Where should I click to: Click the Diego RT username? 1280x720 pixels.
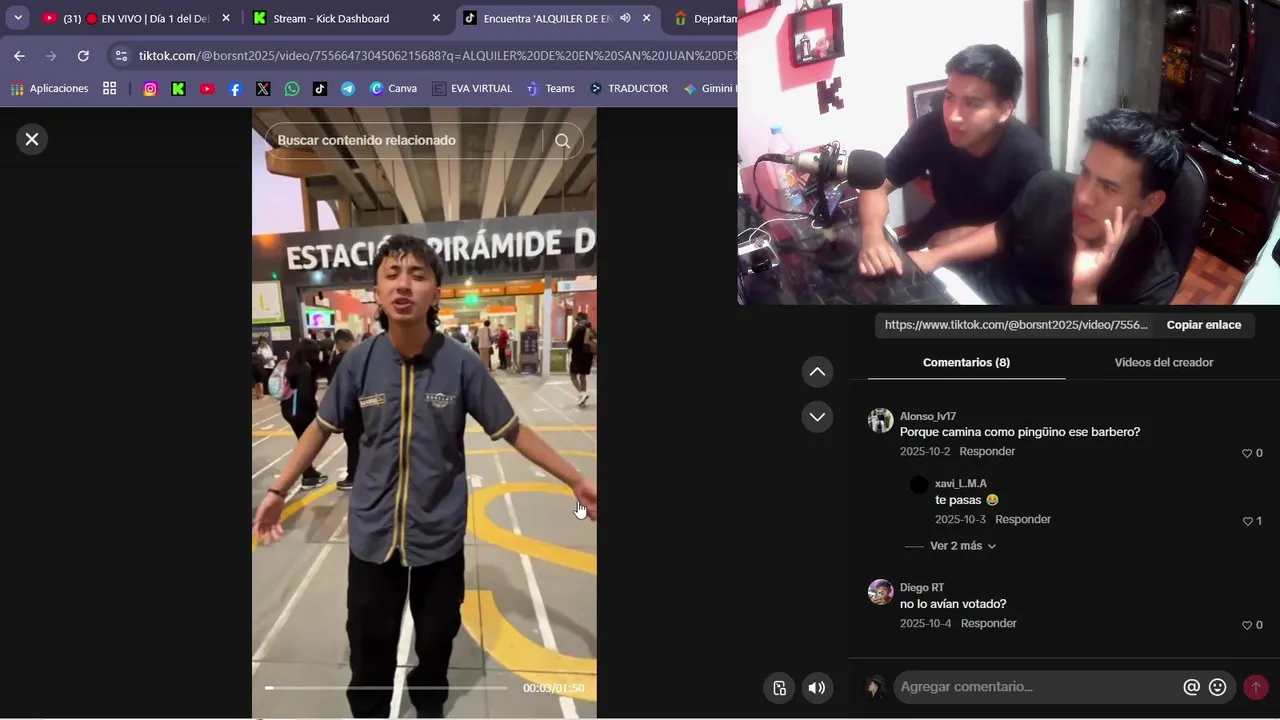[922, 588]
